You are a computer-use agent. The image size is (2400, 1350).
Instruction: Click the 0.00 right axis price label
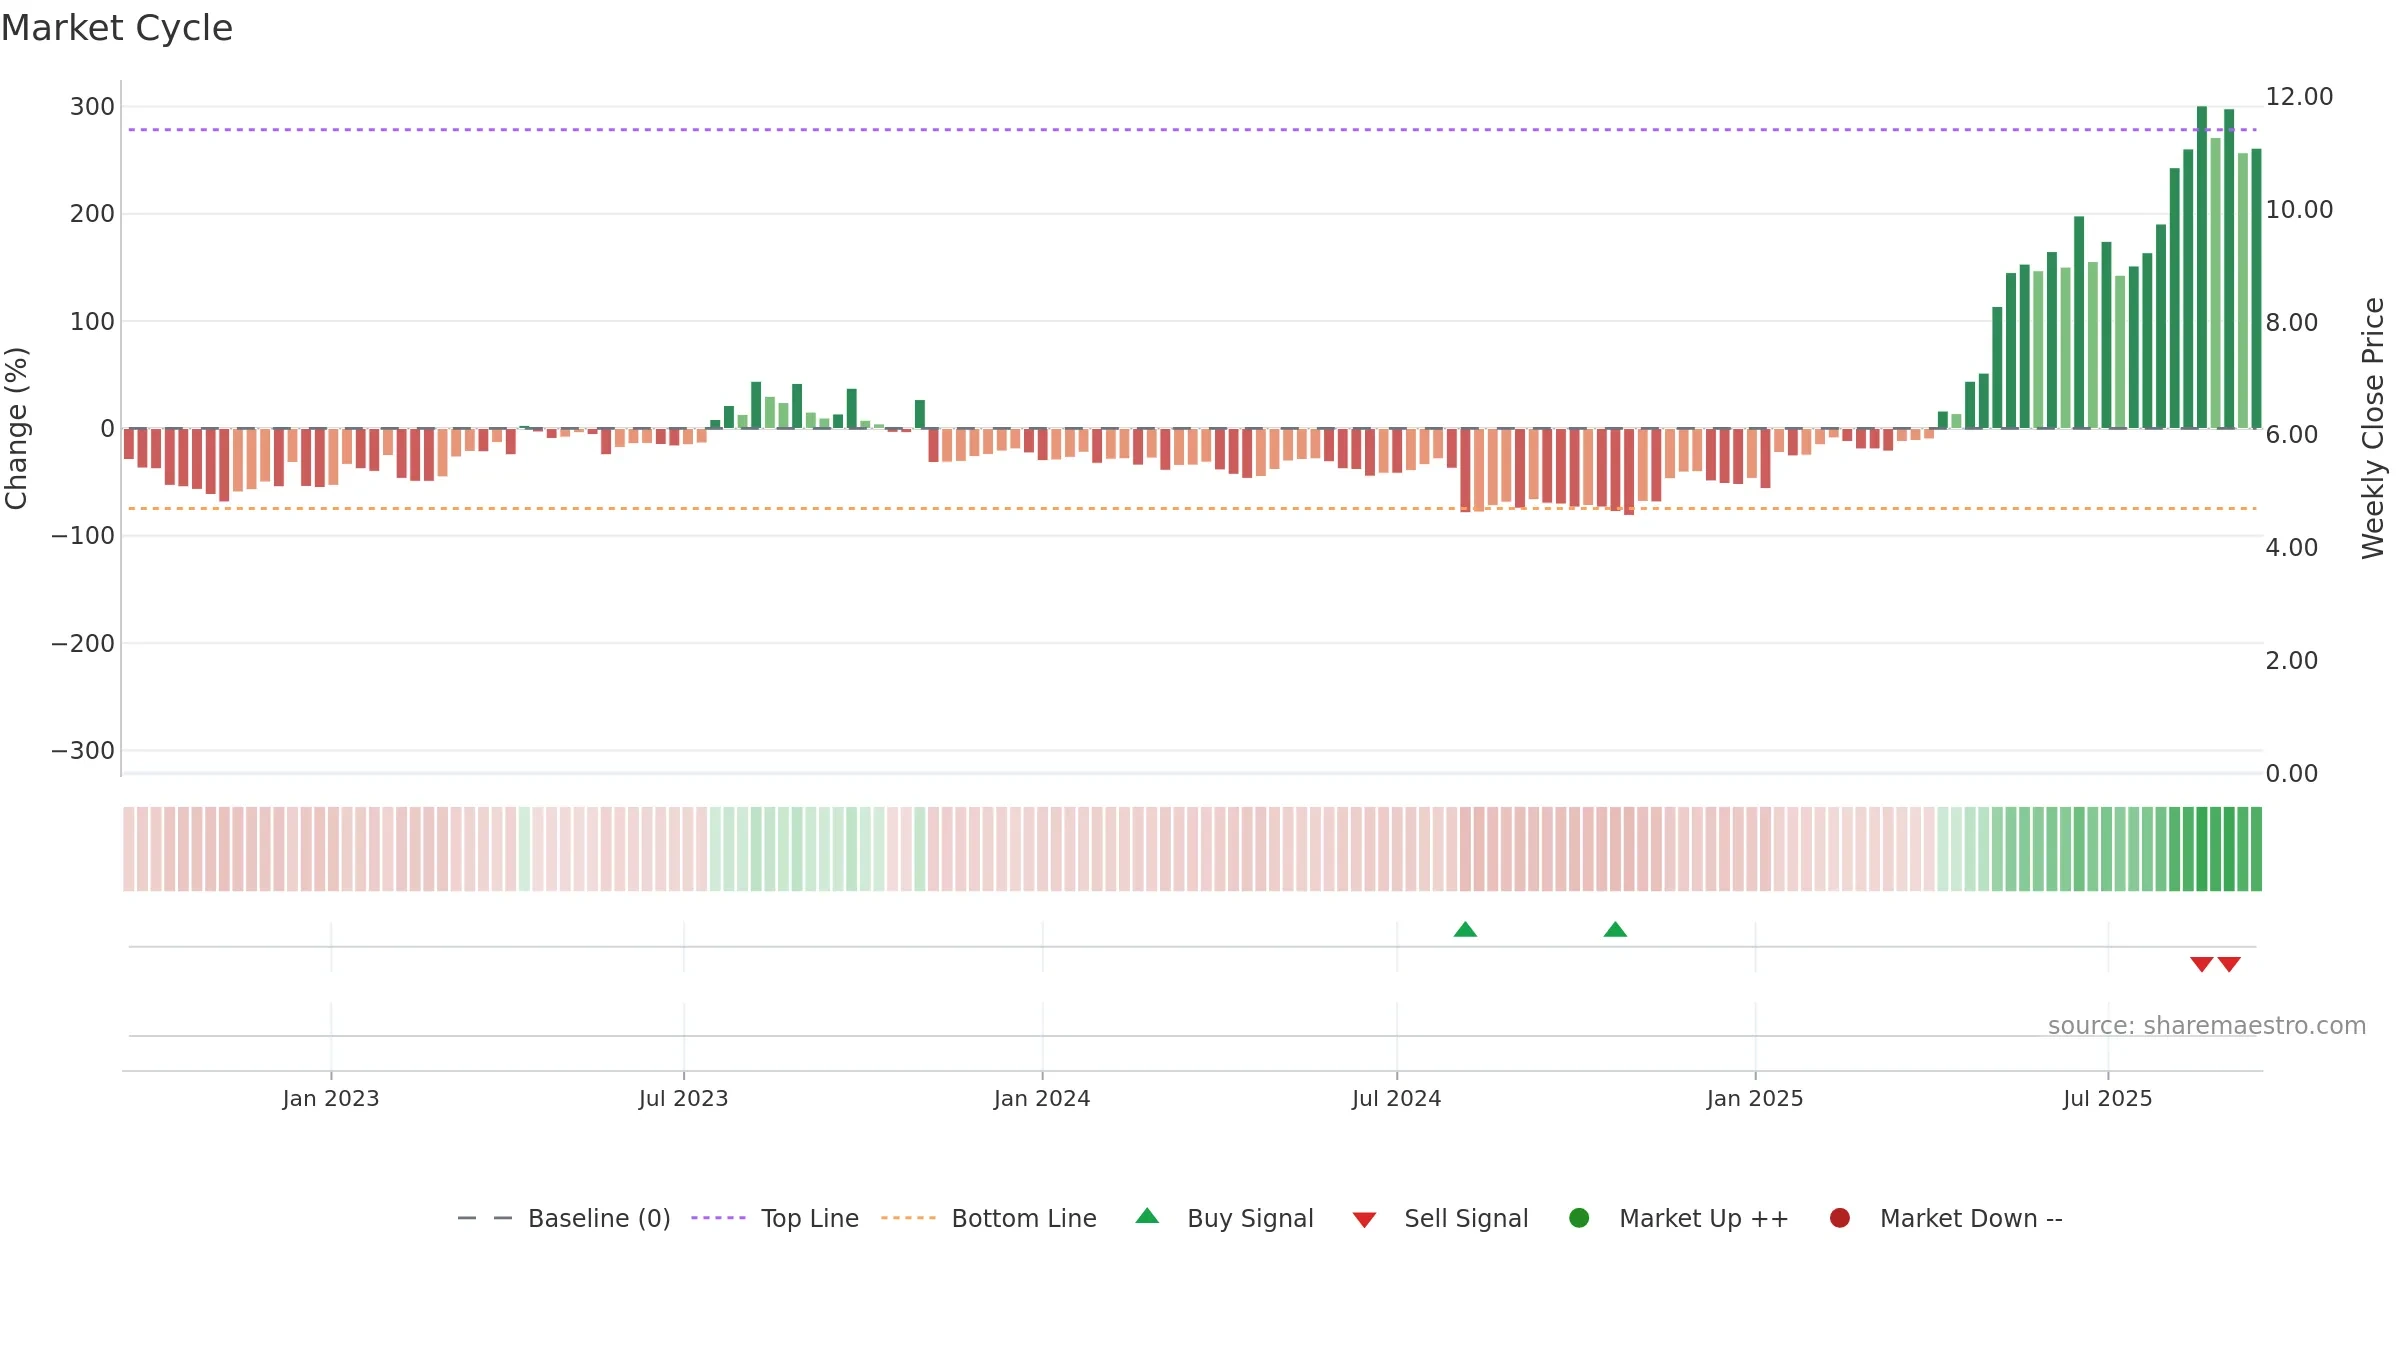coord(2291,774)
